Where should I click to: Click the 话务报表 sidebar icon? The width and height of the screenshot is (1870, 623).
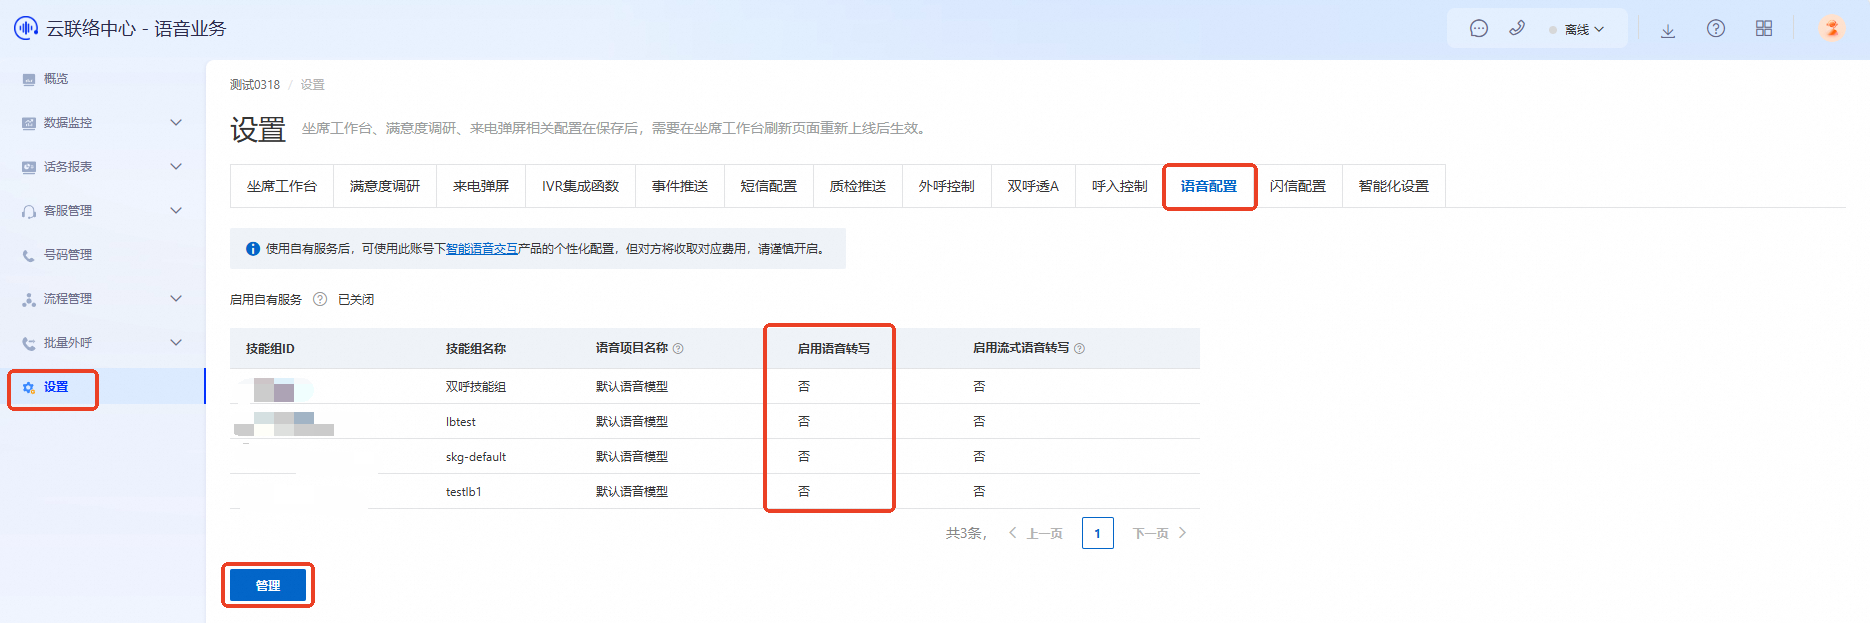pyautogui.click(x=29, y=167)
